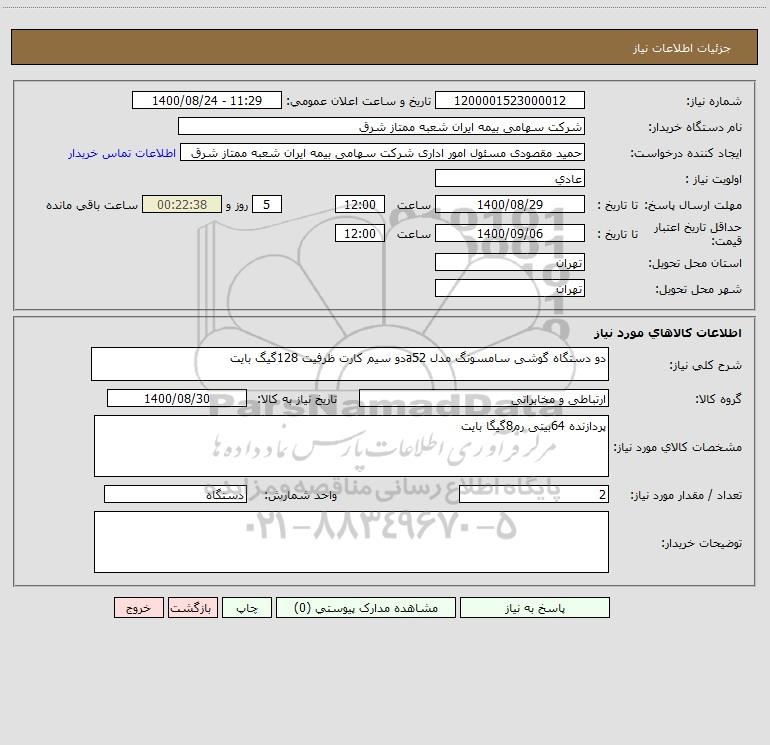This screenshot has width=770, height=745.
Task: Click item specifications text area
Action: pyautogui.click(x=351, y=446)
